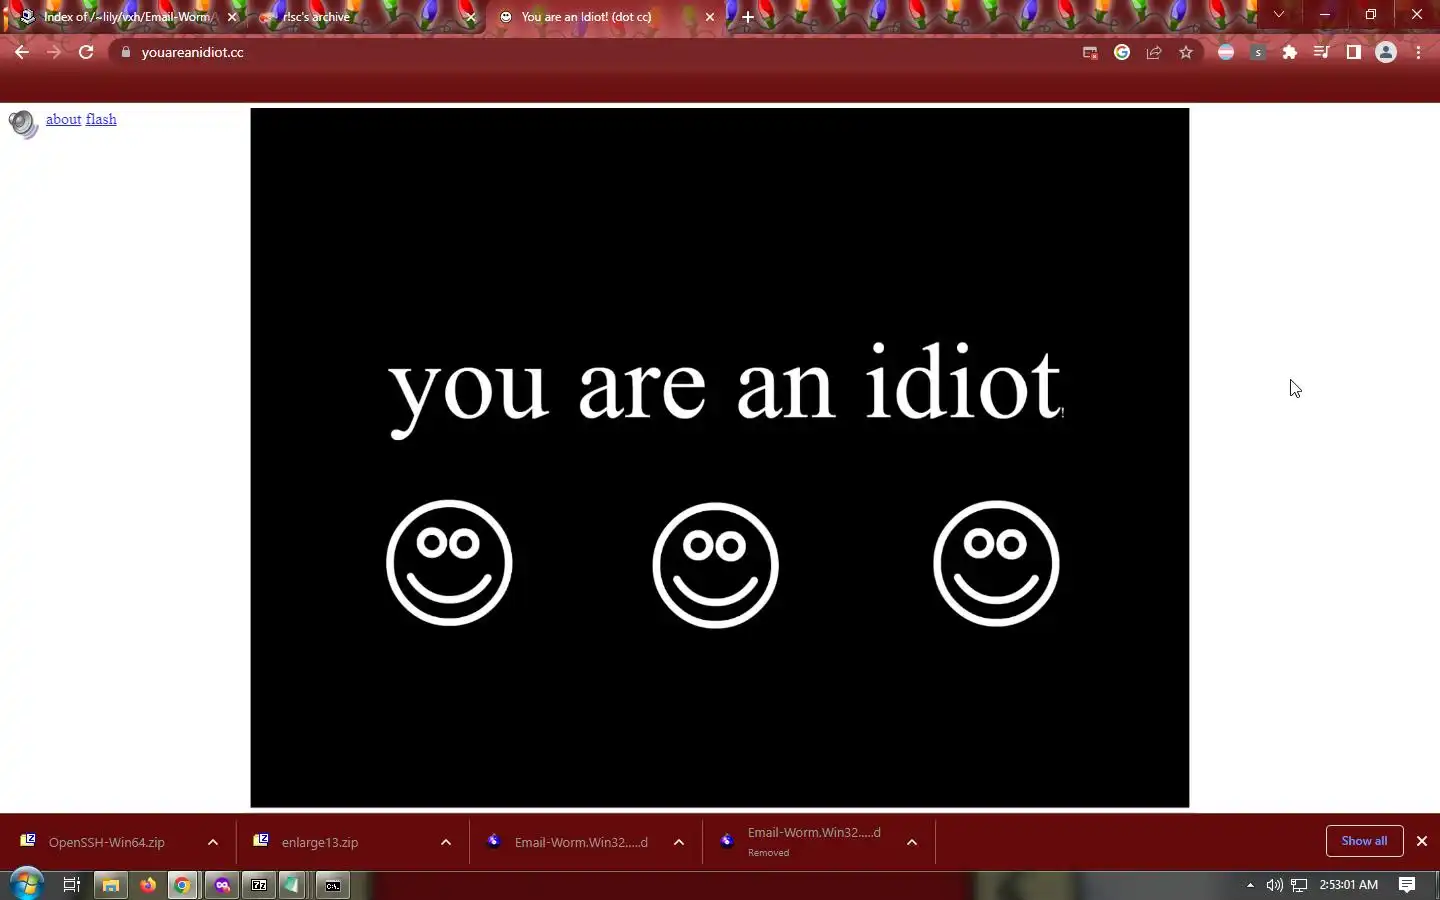Click the striped flag extension icon
Viewport: 1440px width, 900px height.
1226,52
